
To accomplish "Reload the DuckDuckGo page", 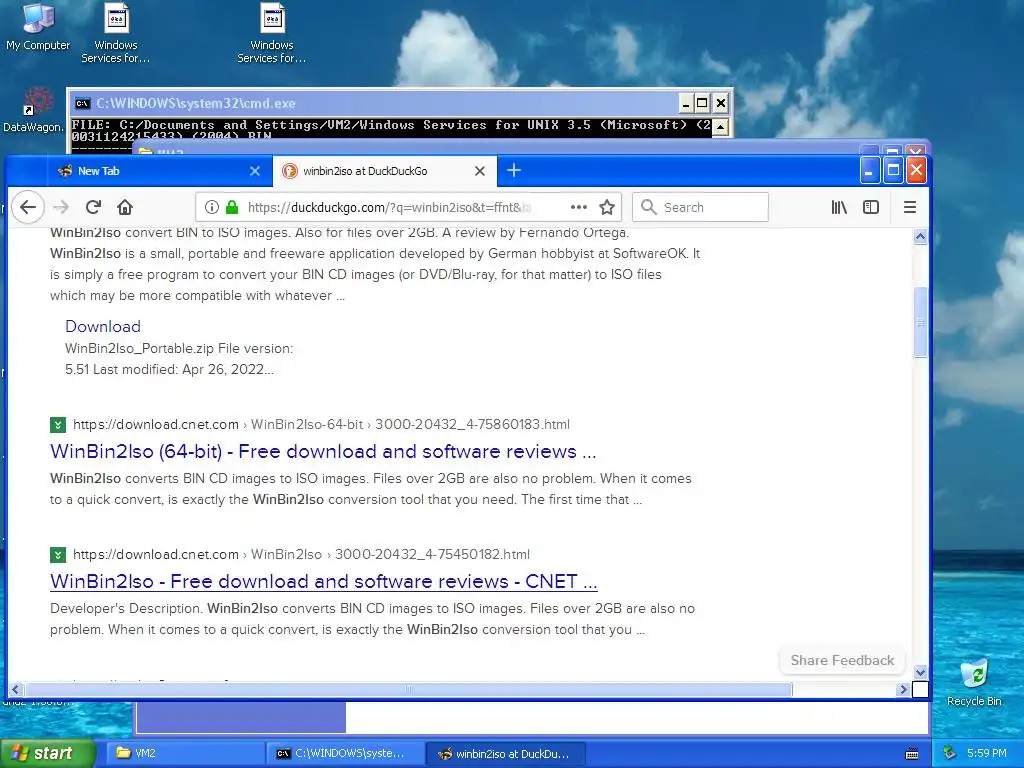I will click(x=93, y=207).
